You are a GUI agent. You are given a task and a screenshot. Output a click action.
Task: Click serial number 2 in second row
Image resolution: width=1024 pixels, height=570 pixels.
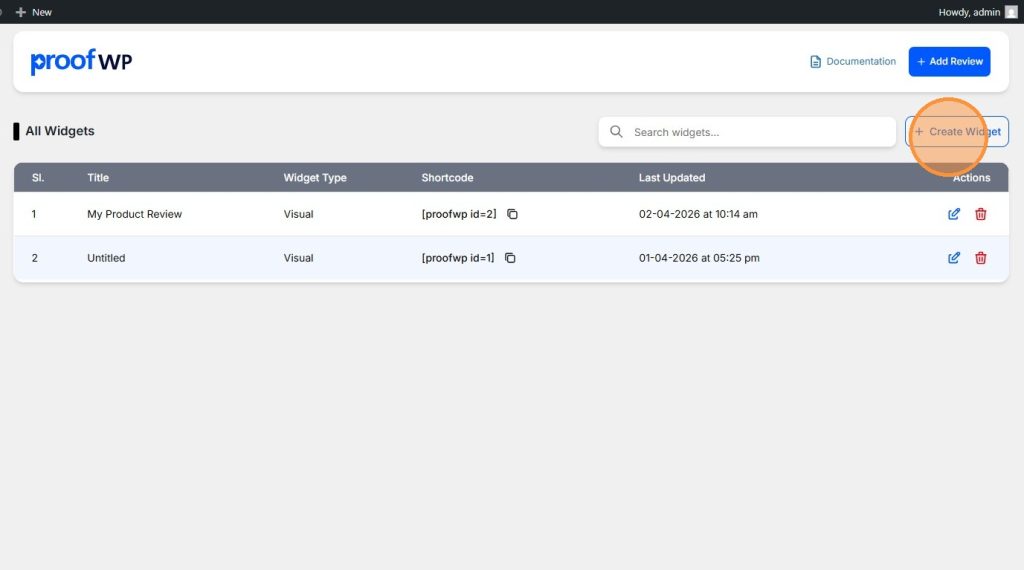[35, 258]
